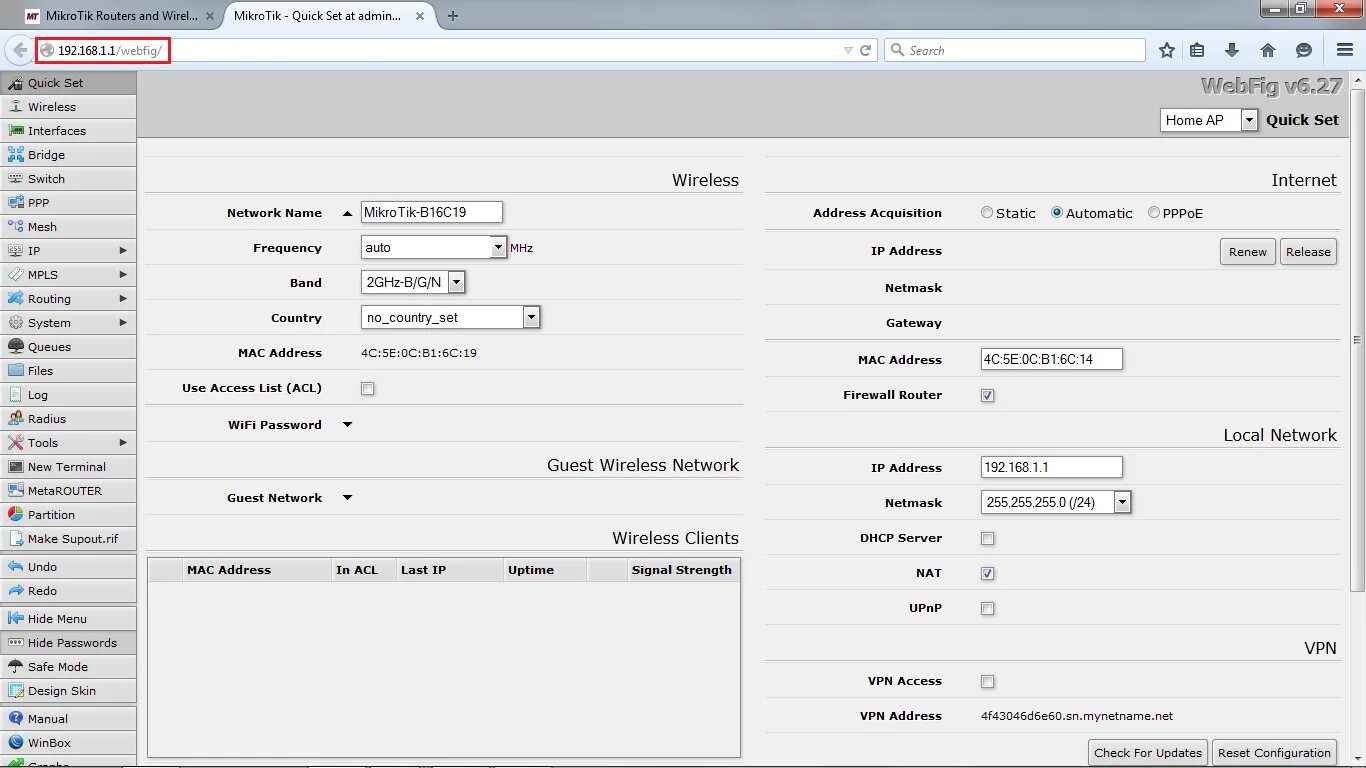1366x768 pixels.
Task: Open the browser hamburger menu
Action: [1345, 50]
